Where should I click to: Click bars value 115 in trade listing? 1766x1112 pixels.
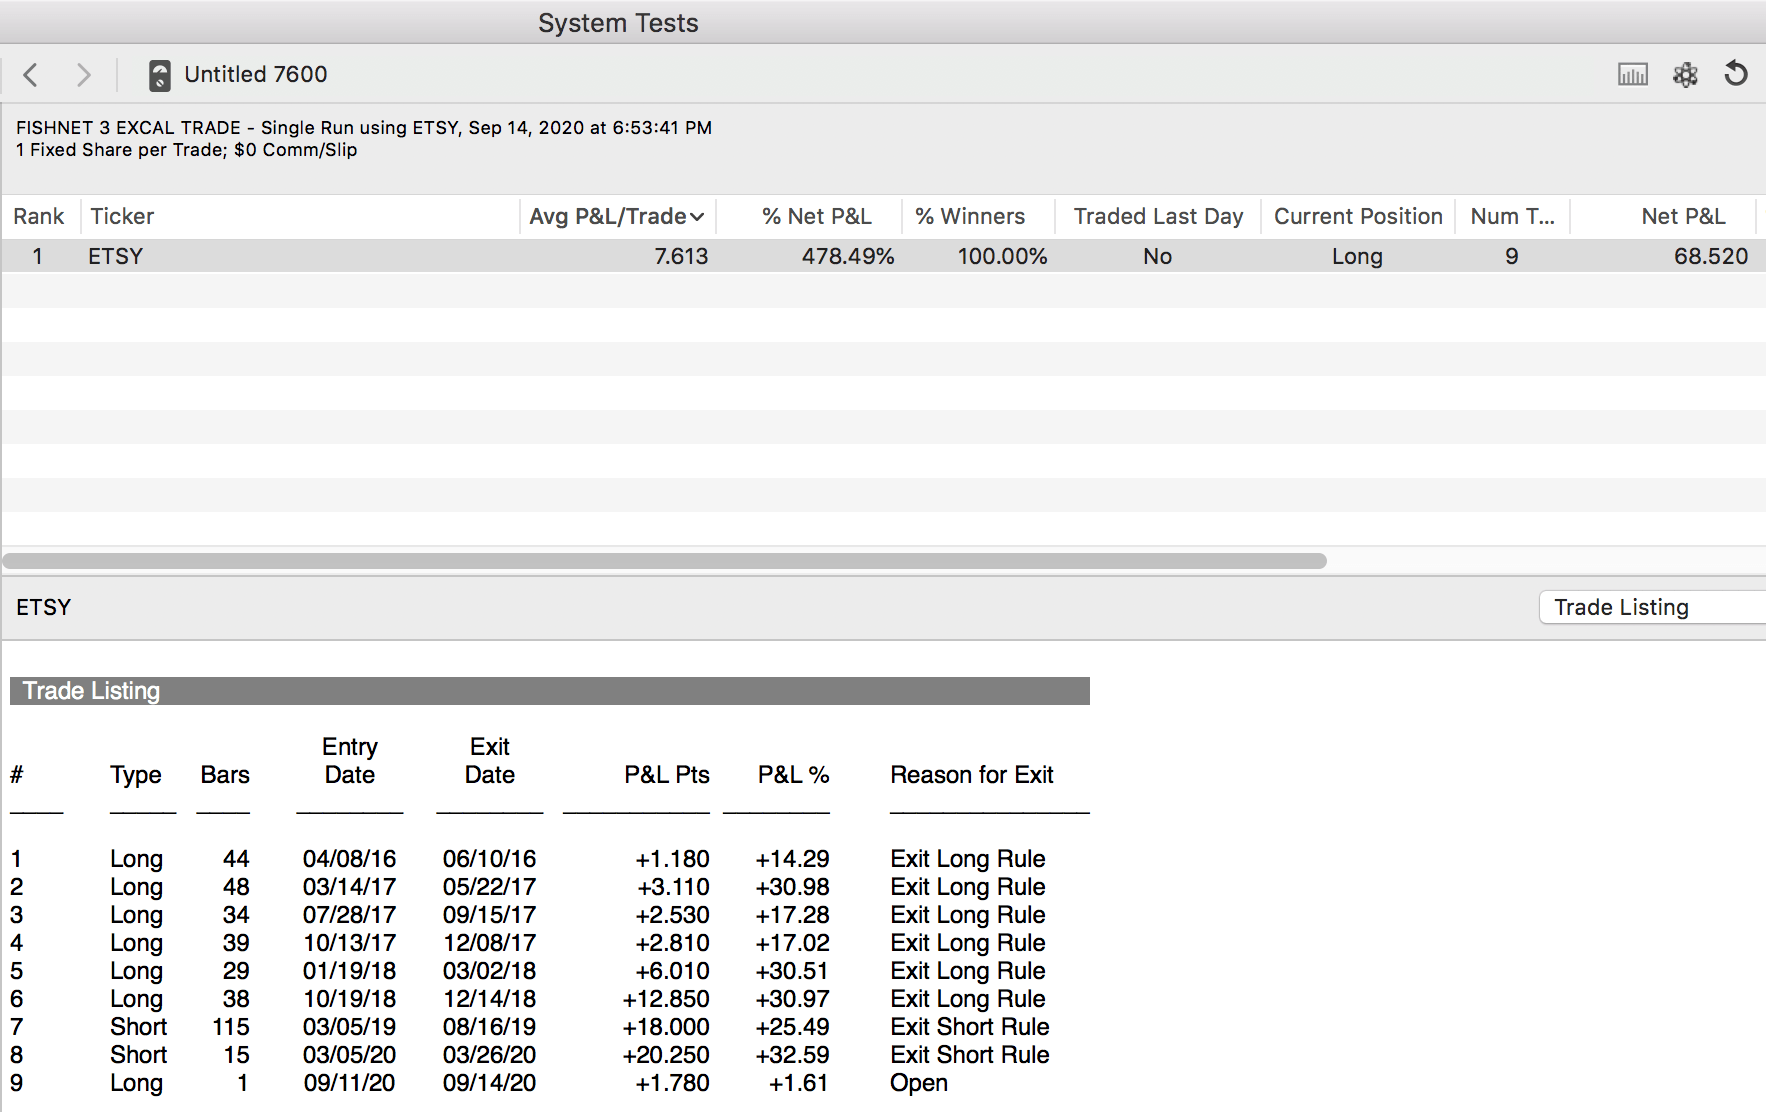[231, 1027]
